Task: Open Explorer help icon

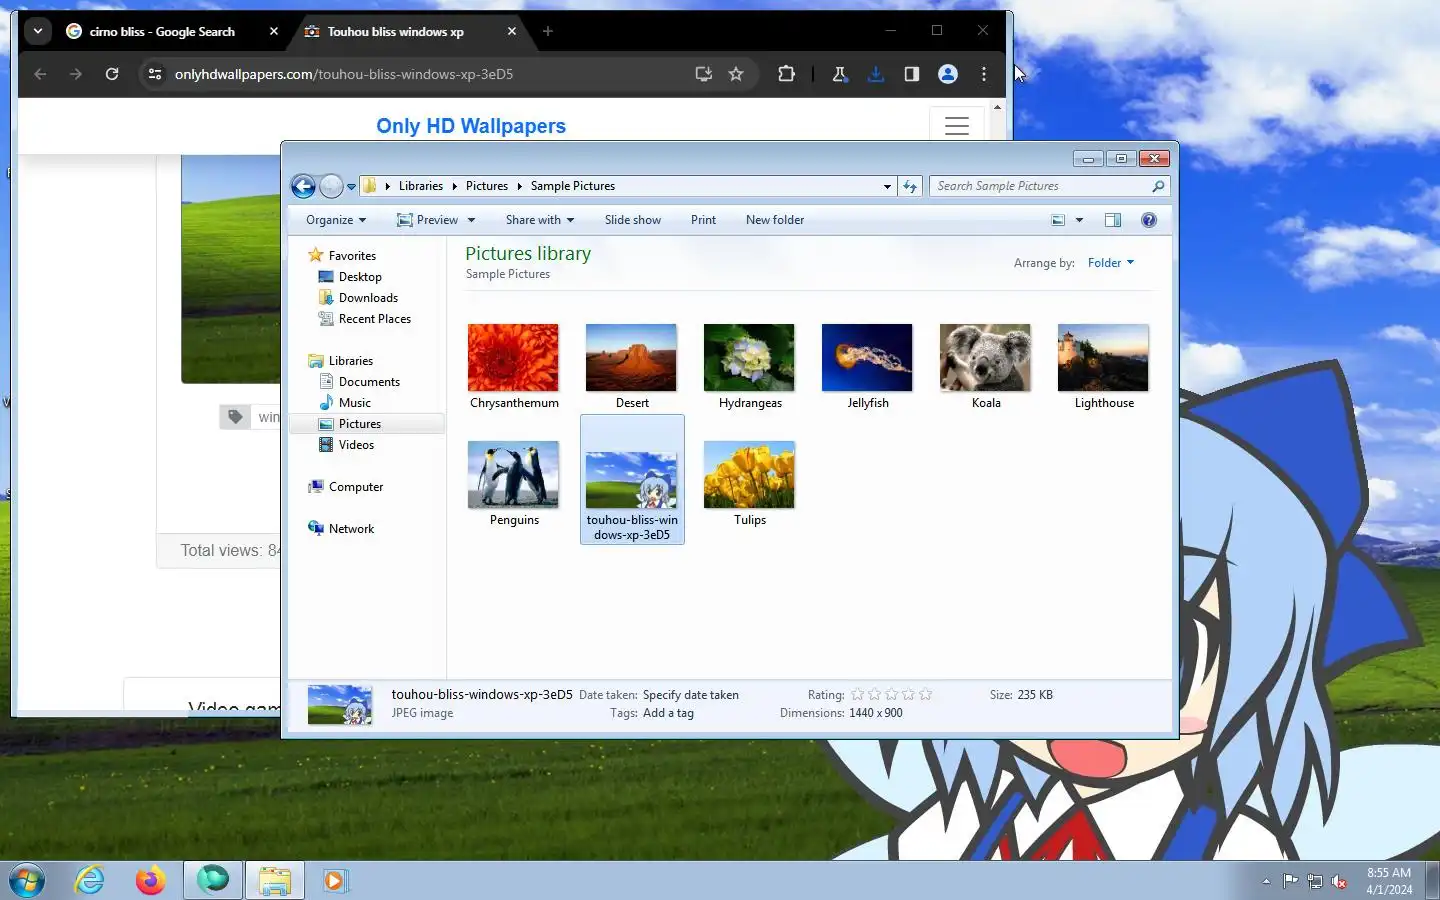Action: (1149, 220)
